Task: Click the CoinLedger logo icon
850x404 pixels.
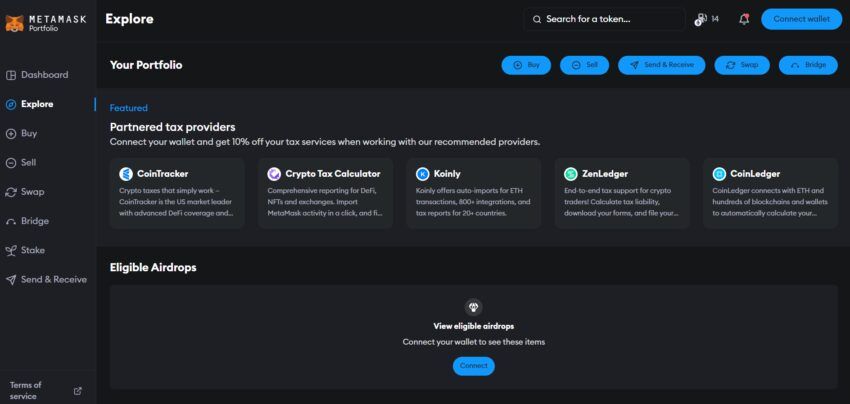Action: point(719,174)
